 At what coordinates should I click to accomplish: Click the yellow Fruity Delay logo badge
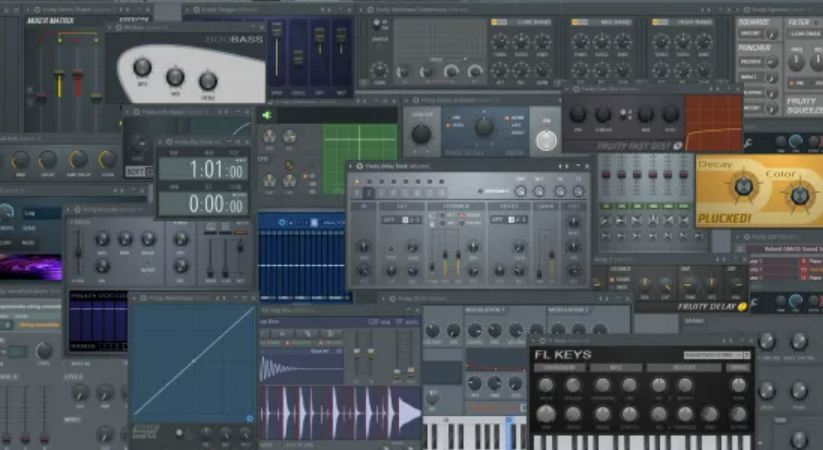pyautogui.click(x=742, y=307)
